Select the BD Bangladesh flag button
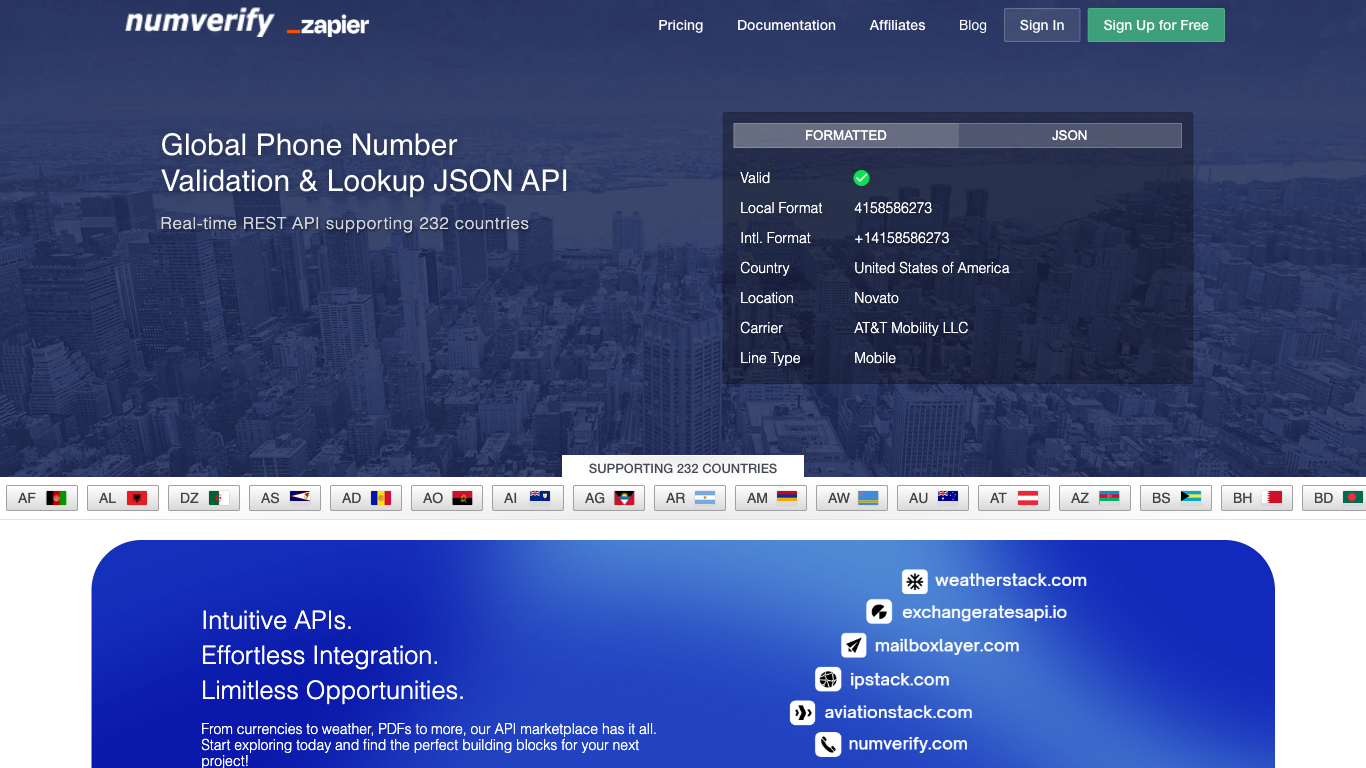The image size is (1366, 768). coord(1334,498)
